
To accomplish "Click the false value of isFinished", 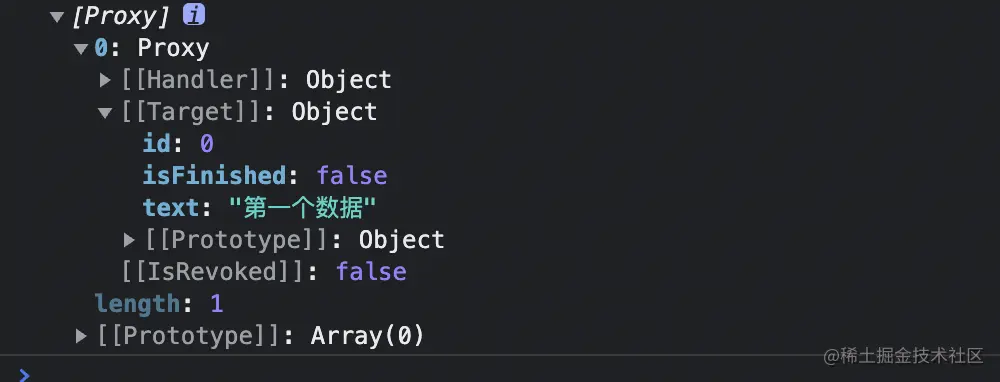I will pos(352,176).
